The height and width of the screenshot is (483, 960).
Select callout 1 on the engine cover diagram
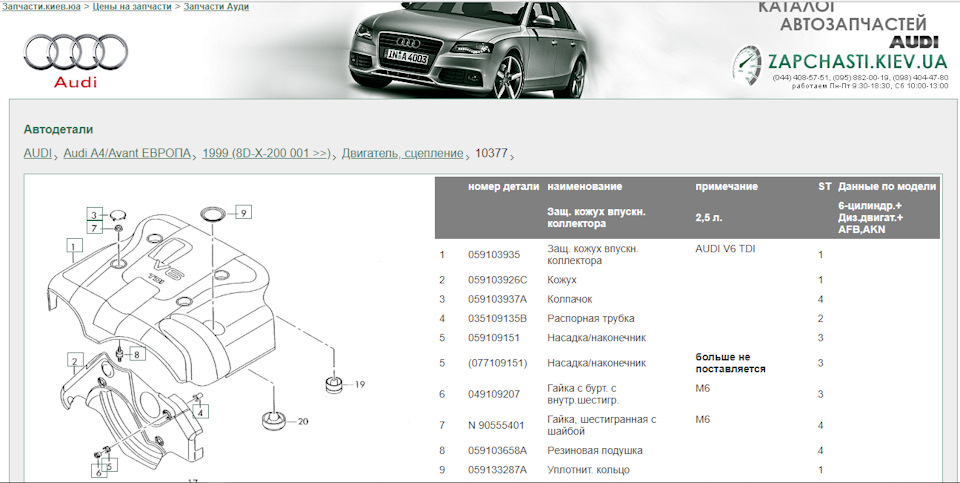74,247
